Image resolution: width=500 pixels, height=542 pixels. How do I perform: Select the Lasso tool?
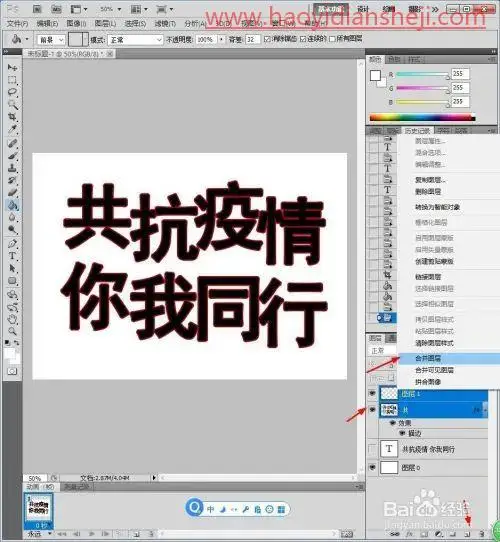[x=12, y=92]
